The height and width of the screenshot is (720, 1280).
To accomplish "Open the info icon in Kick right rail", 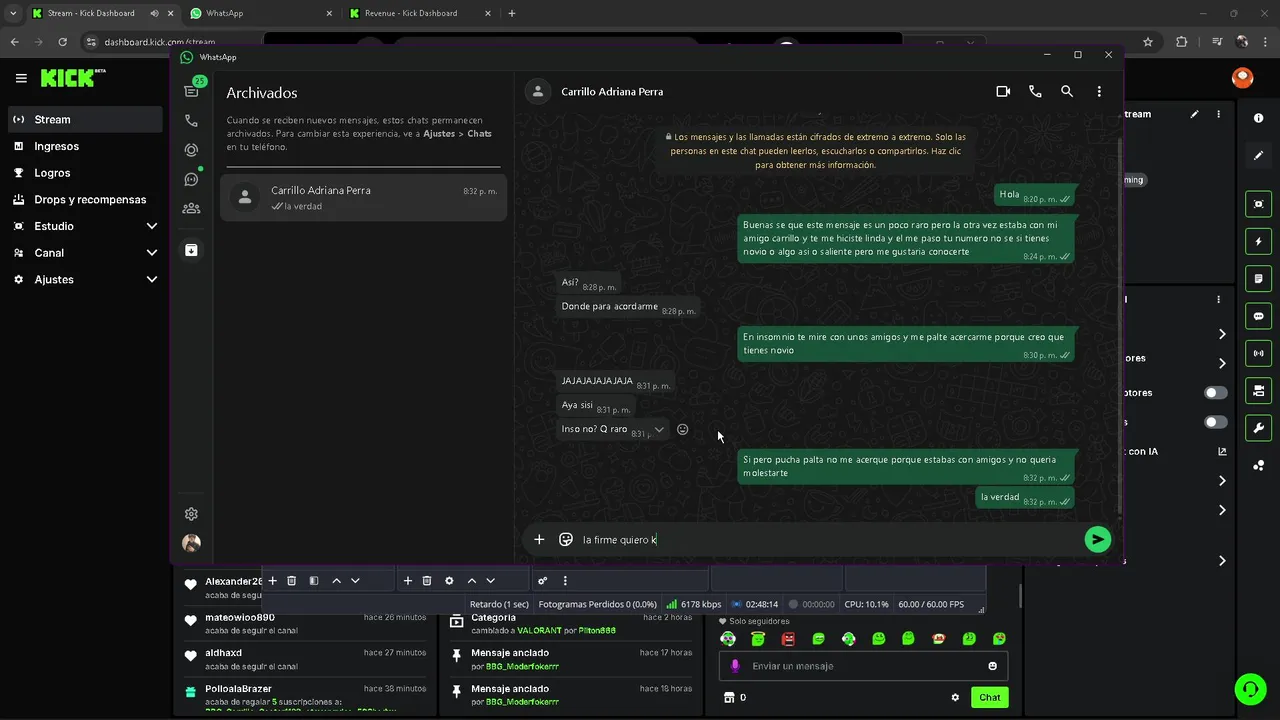I will [x=1258, y=118].
